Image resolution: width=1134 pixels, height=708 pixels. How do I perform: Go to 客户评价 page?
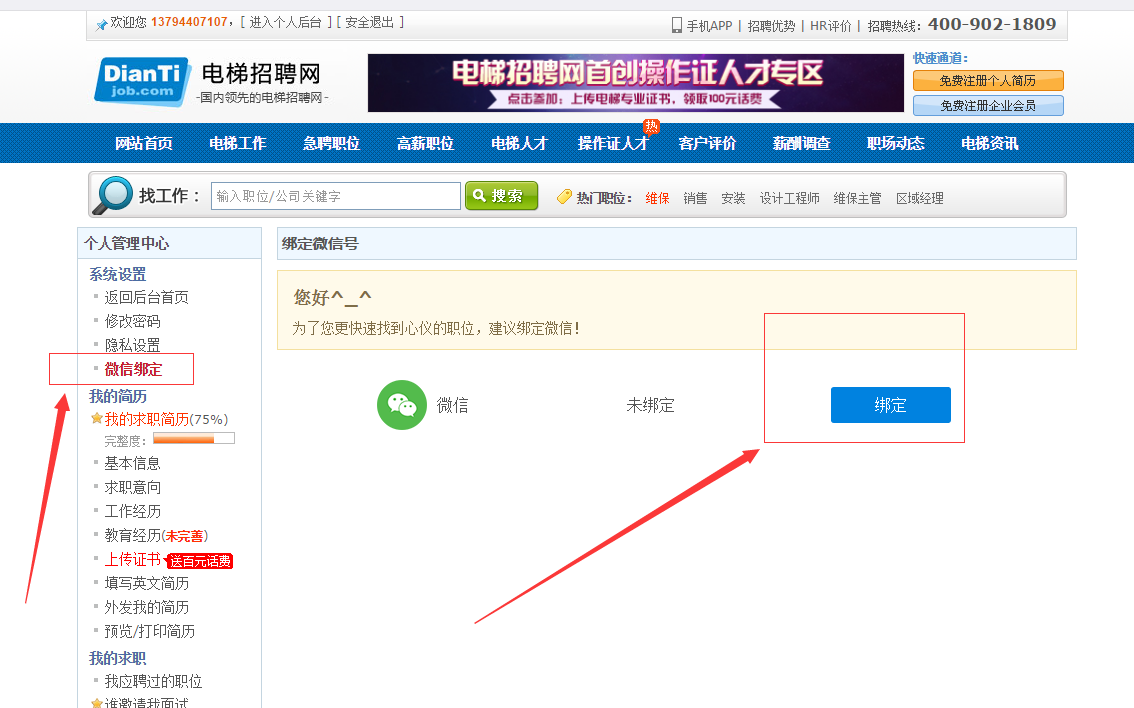(x=707, y=143)
